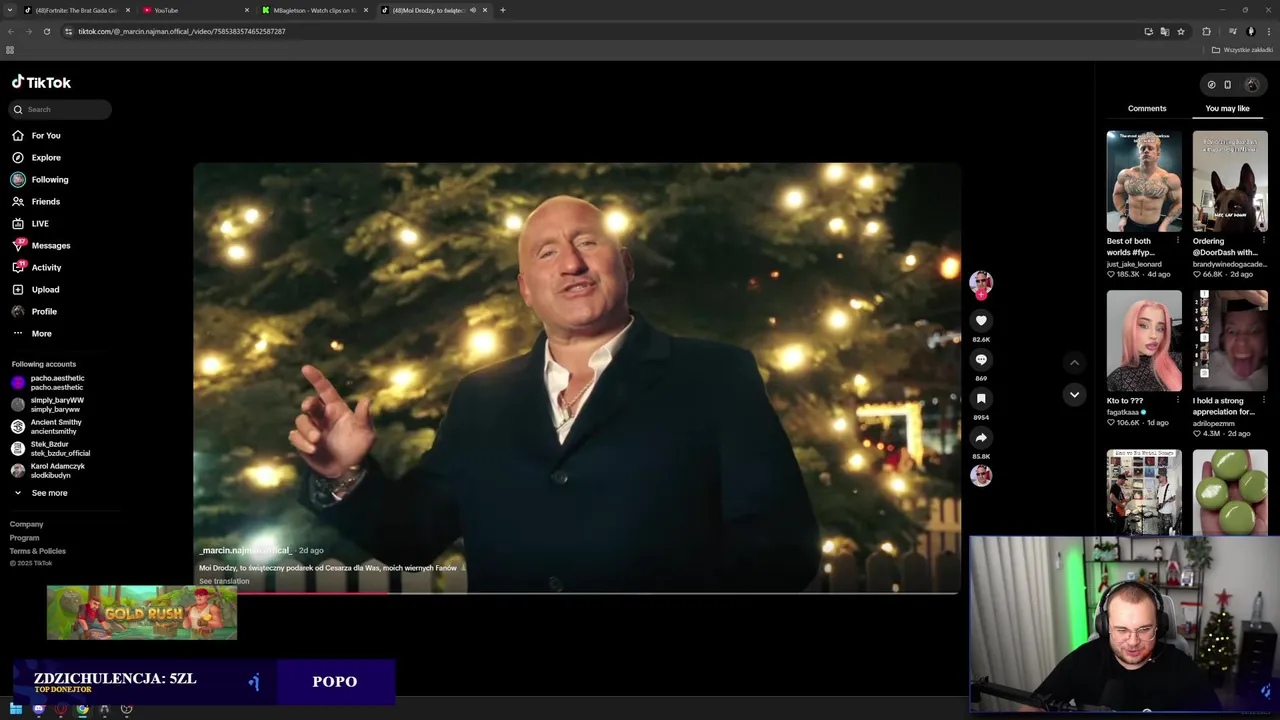
Task: Click the phone icon in top-right pill
Action: pos(1228,85)
